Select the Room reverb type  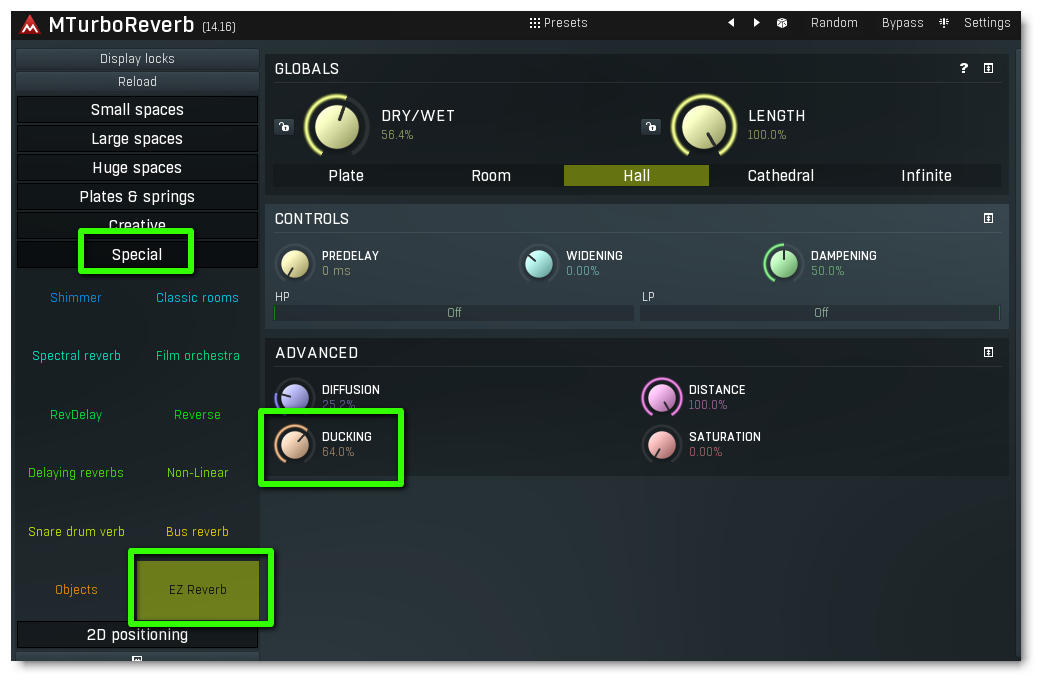[x=491, y=175]
